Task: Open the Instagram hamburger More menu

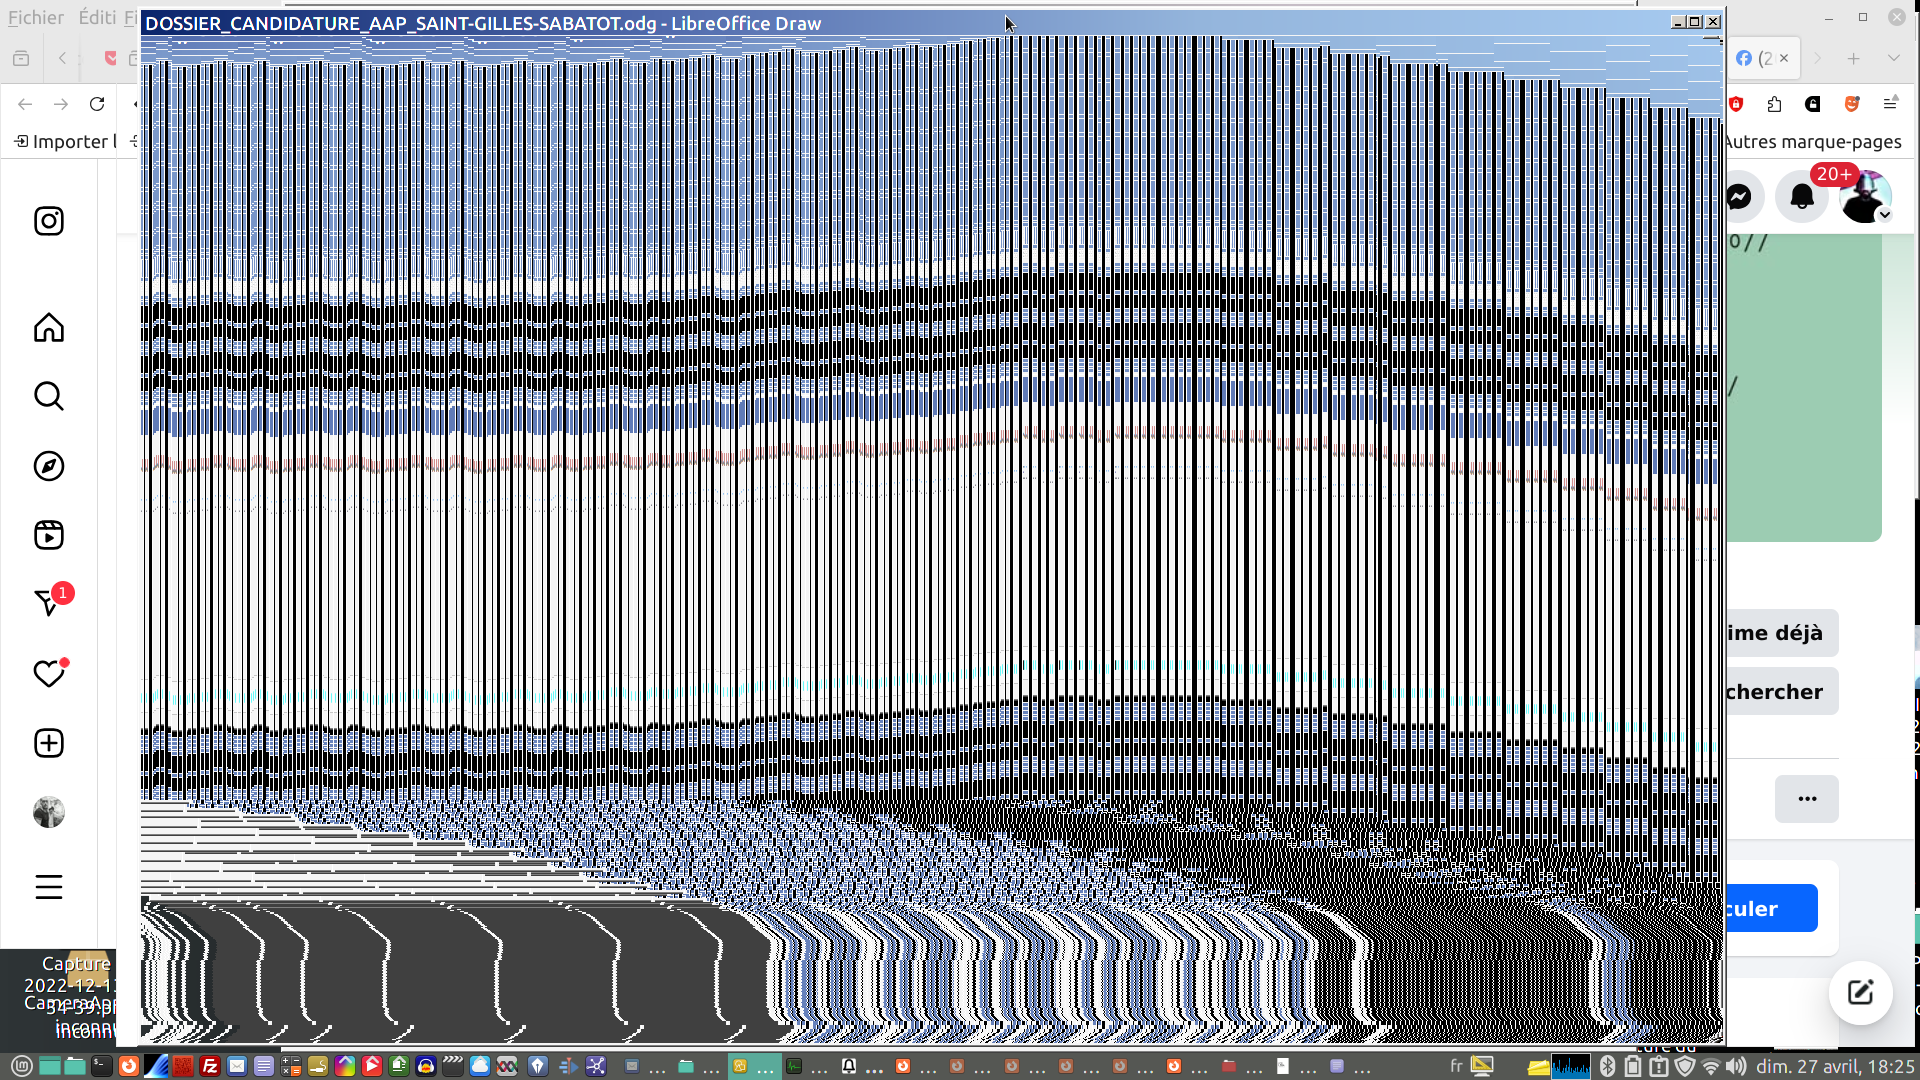Action: [x=48, y=887]
